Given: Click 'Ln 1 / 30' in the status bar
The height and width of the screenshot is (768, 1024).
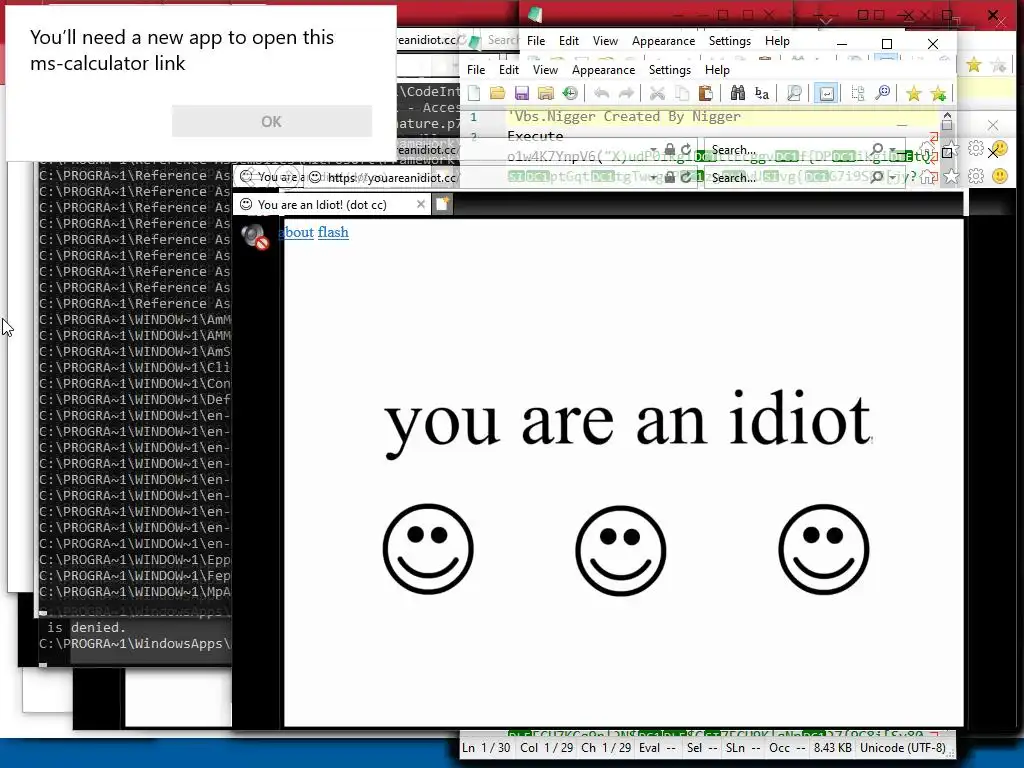Looking at the screenshot, I should [486, 748].
